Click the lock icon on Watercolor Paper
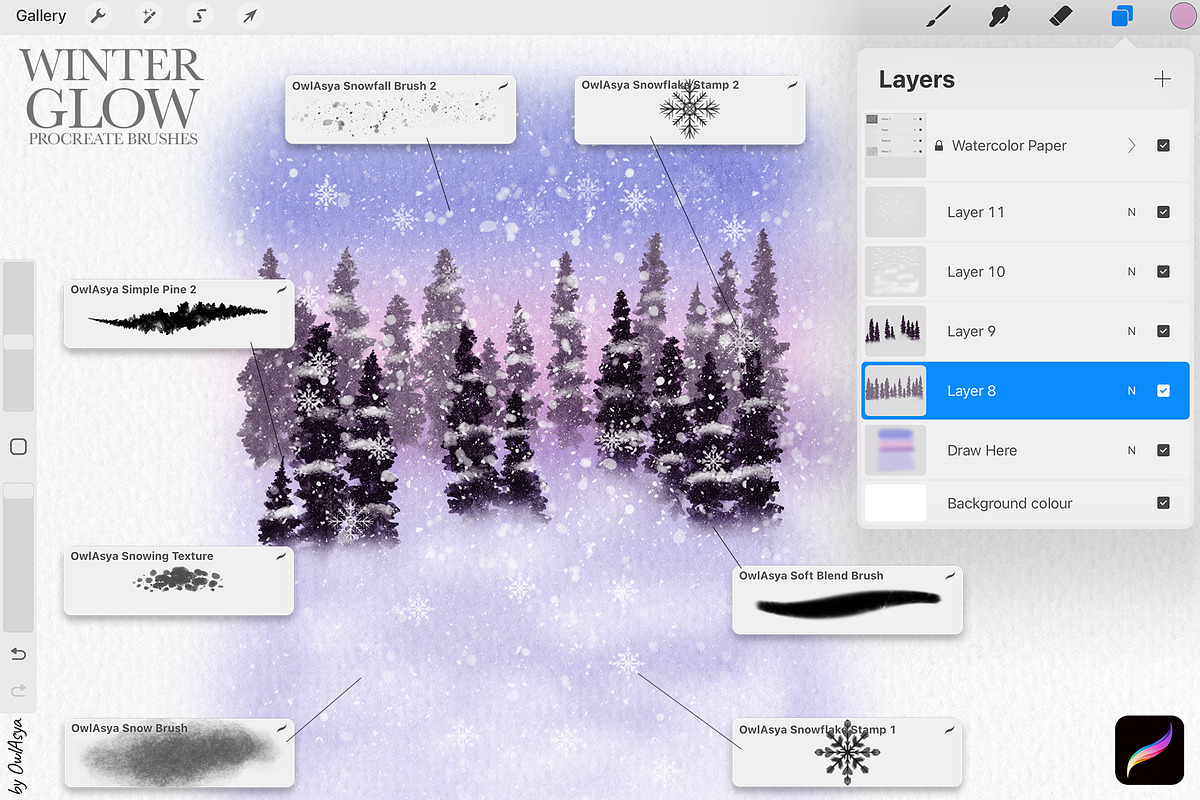 938,146
